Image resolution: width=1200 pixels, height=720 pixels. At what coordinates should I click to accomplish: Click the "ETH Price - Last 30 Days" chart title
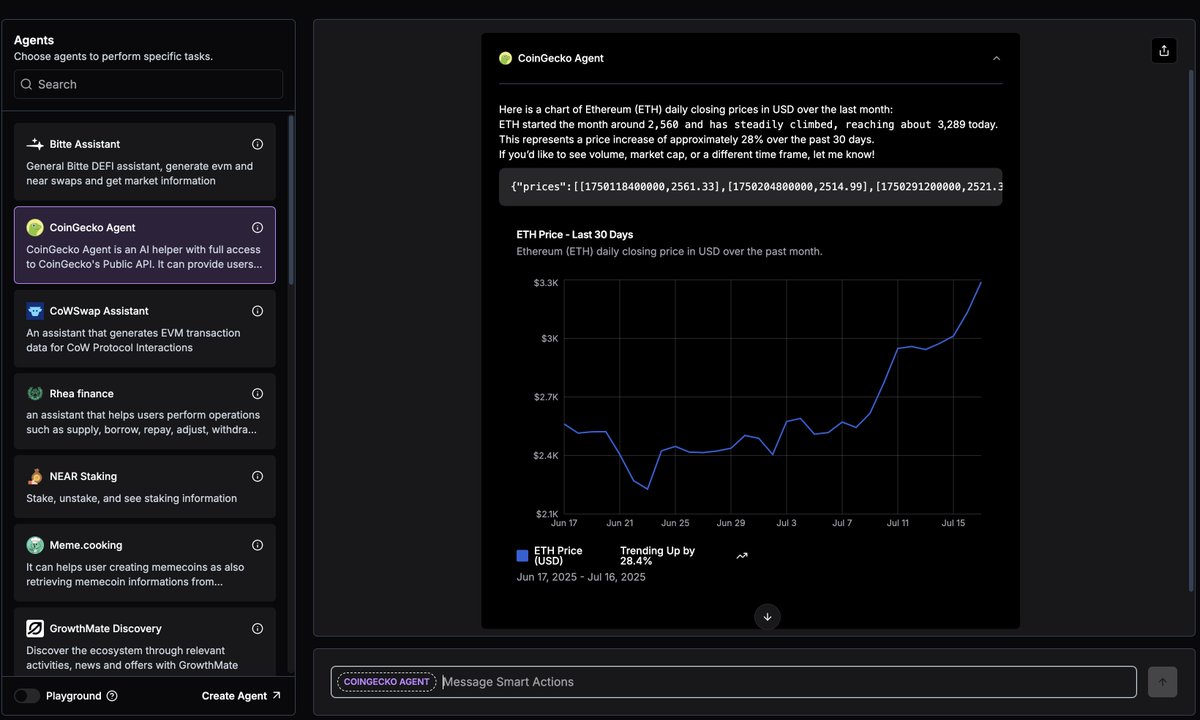(575, 234)
